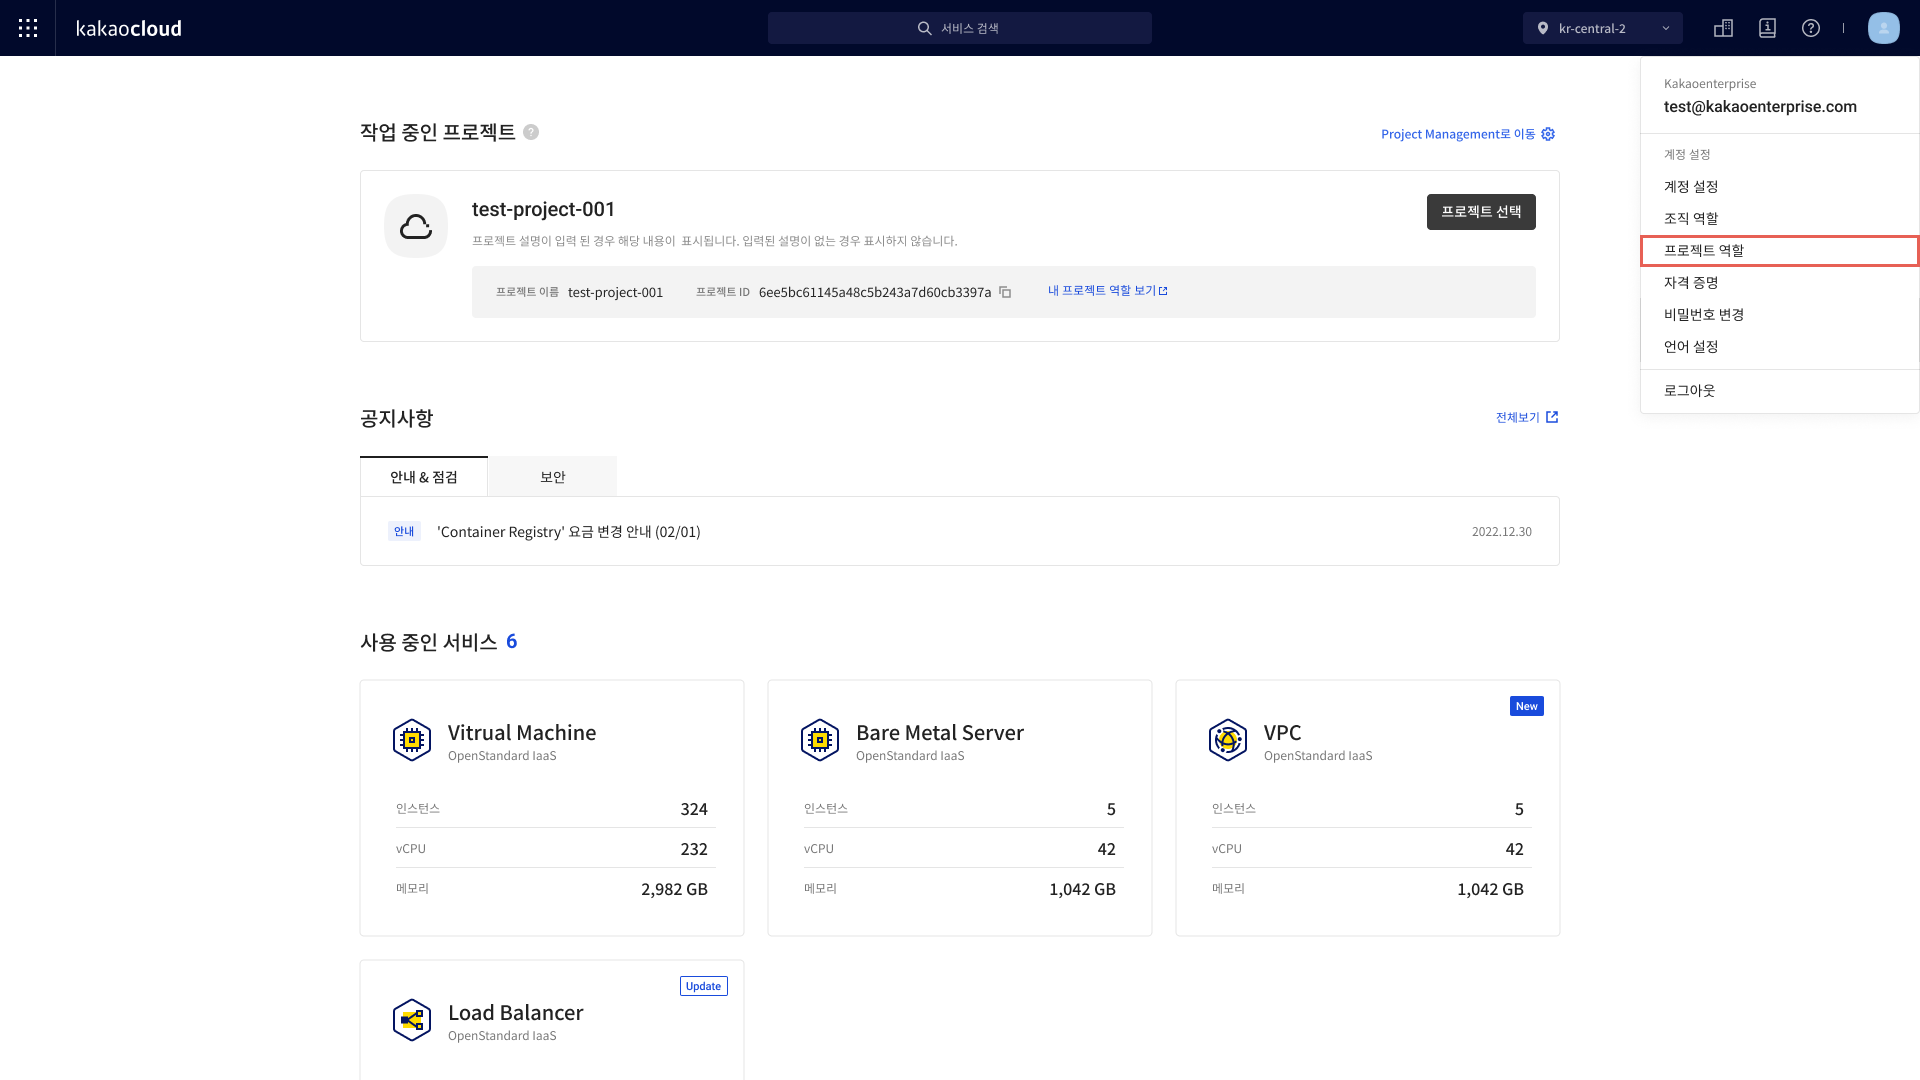Click the notice date 2022.12.30
This screenshot has width=1920, height=1080.
1502,532
